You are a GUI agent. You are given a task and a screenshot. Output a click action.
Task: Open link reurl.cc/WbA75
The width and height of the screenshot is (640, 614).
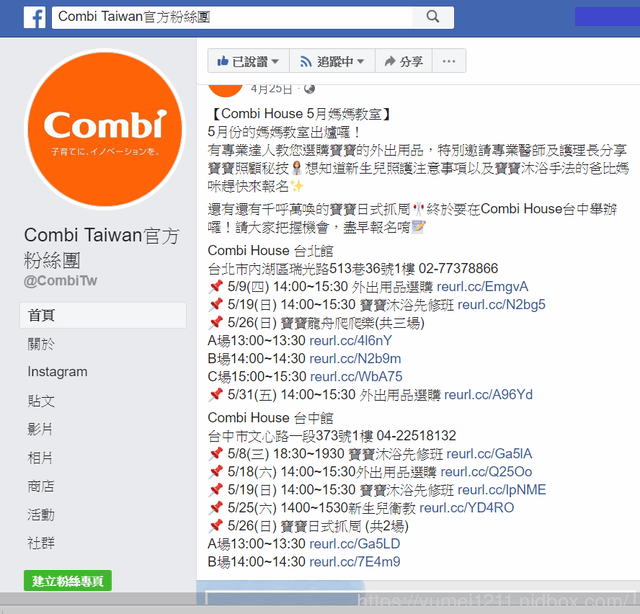[356, 376]
